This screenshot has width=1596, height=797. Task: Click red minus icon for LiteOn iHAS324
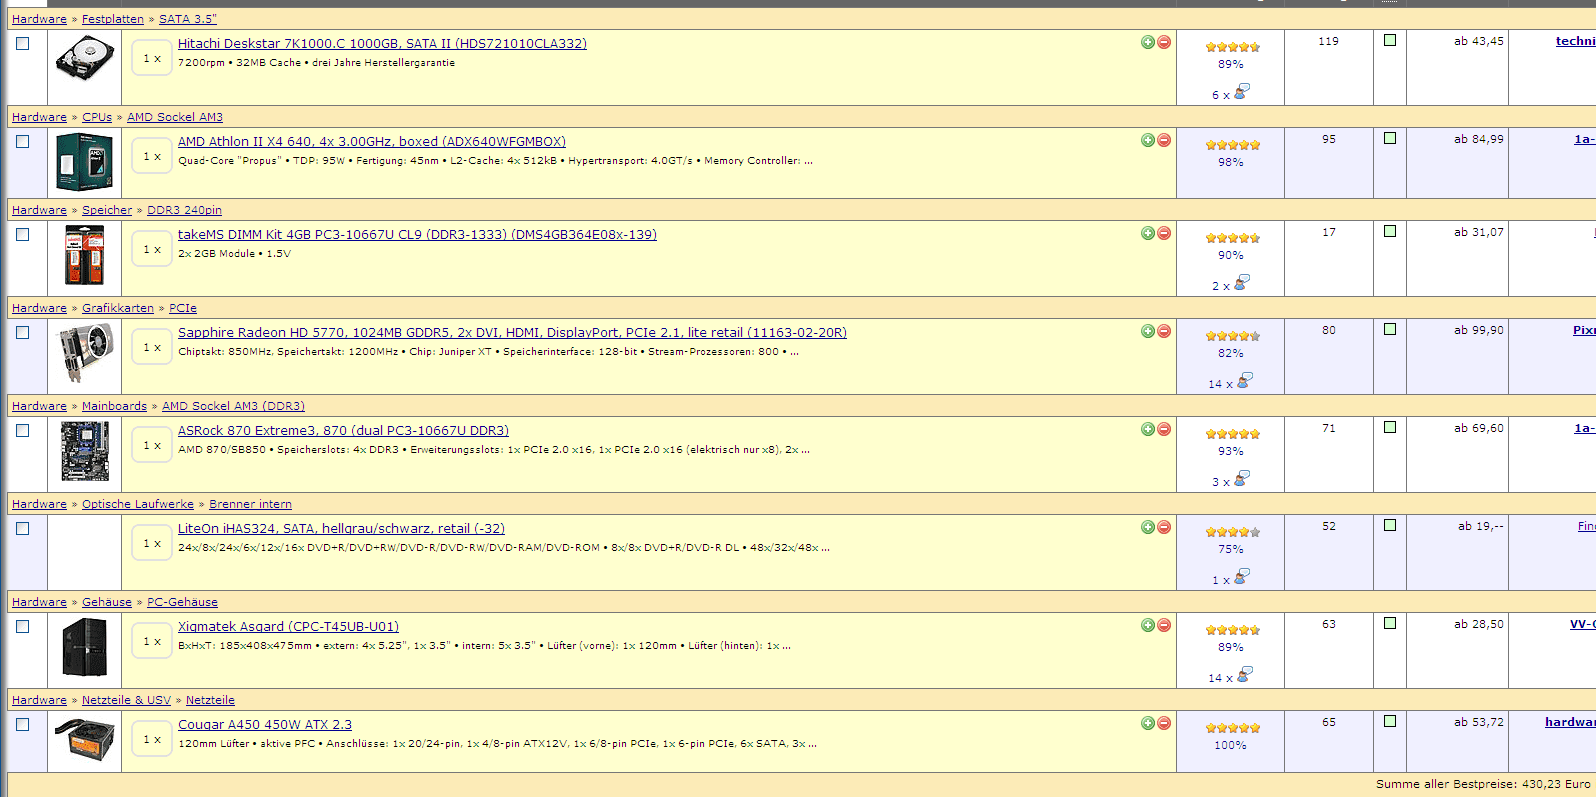pyautogui.click(x=1164, y=527)
